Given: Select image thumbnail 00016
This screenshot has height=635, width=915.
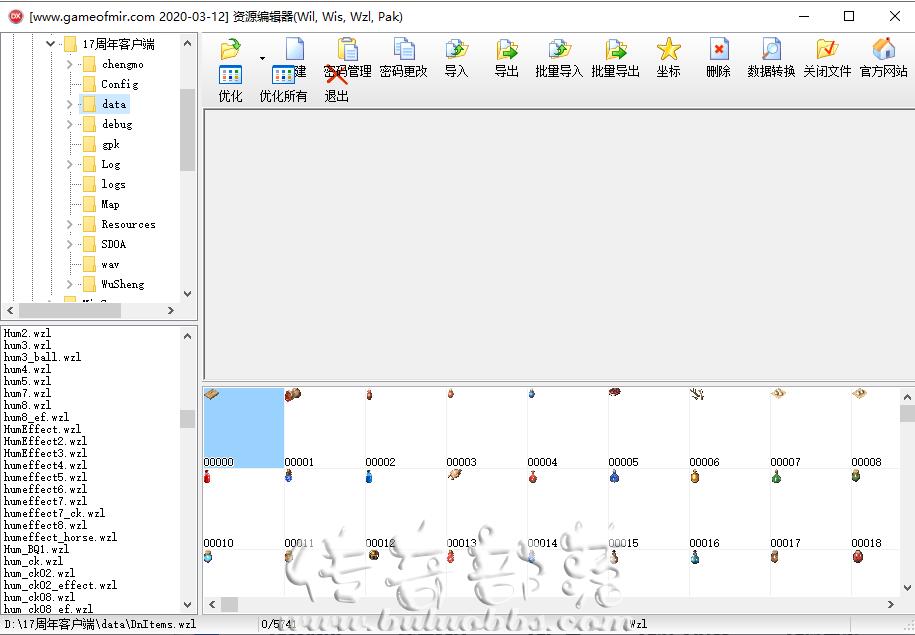Looking at the screenshot, I should [x=729, y=509].
